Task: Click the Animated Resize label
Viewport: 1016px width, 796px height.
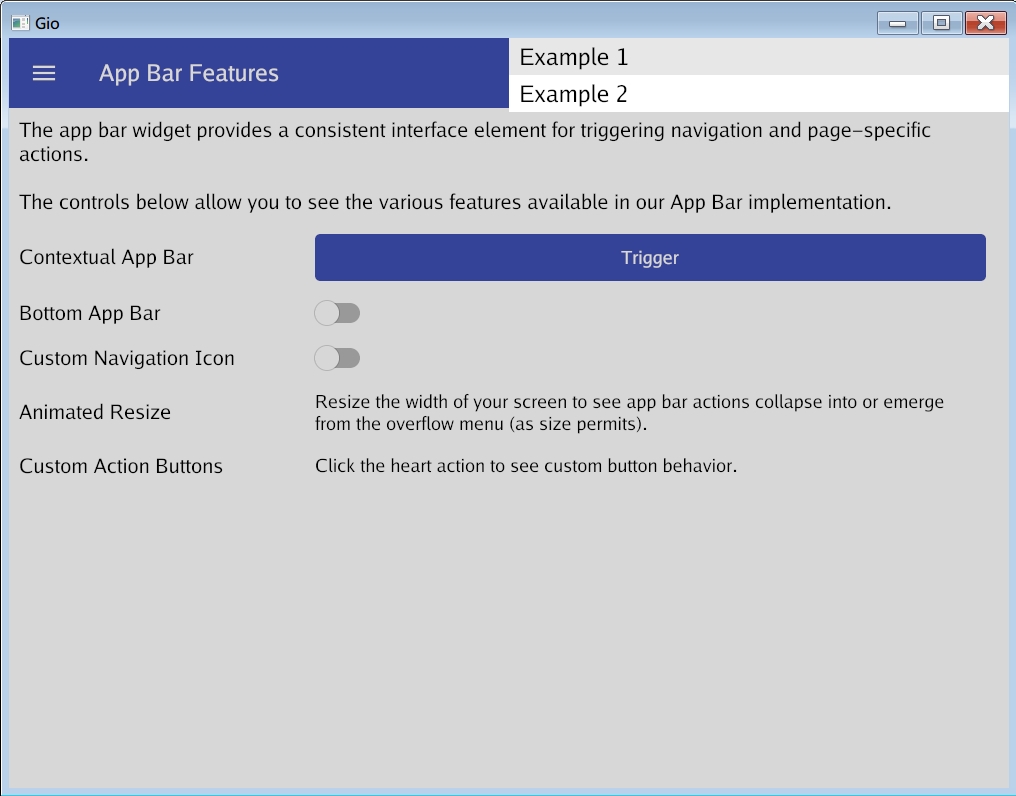Action: coord(95,412)
